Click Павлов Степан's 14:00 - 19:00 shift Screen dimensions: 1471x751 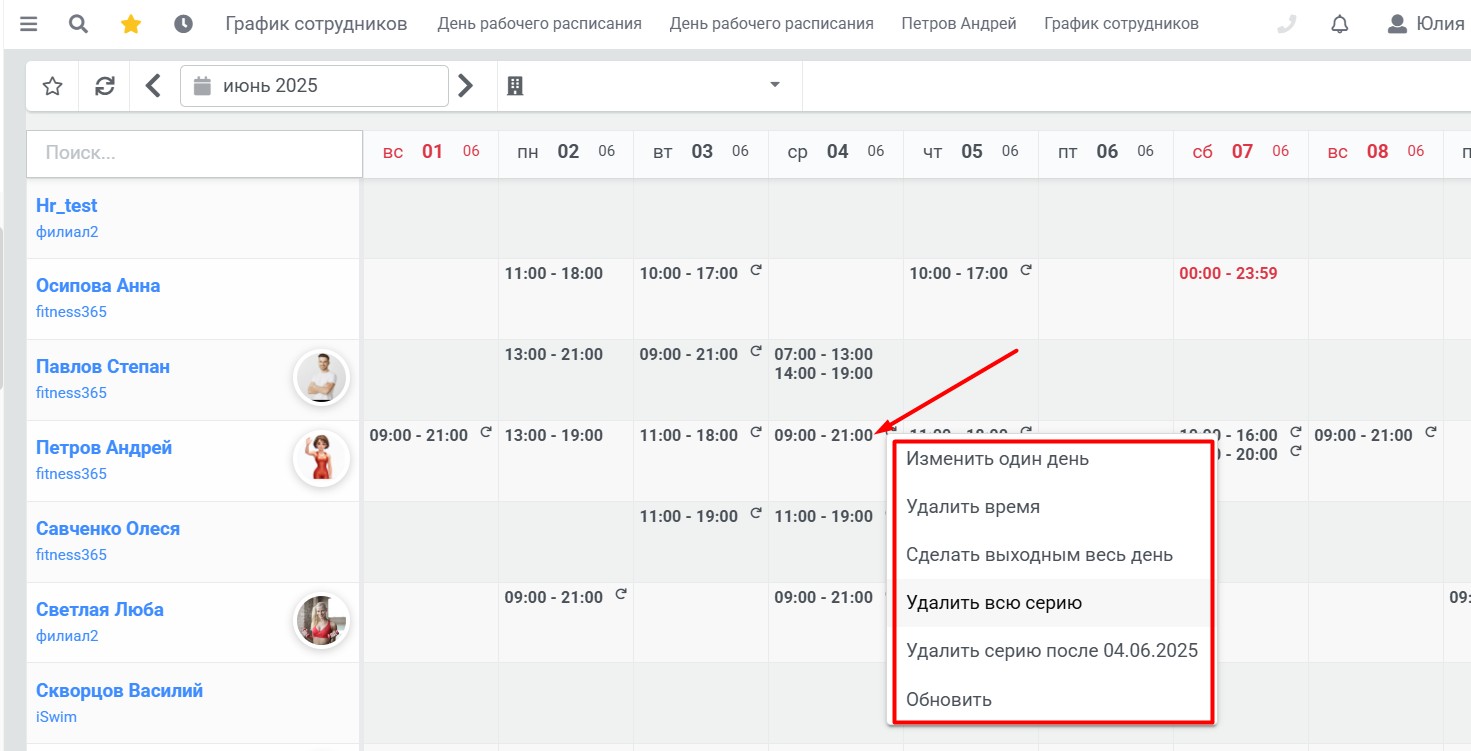click(823, 373)
